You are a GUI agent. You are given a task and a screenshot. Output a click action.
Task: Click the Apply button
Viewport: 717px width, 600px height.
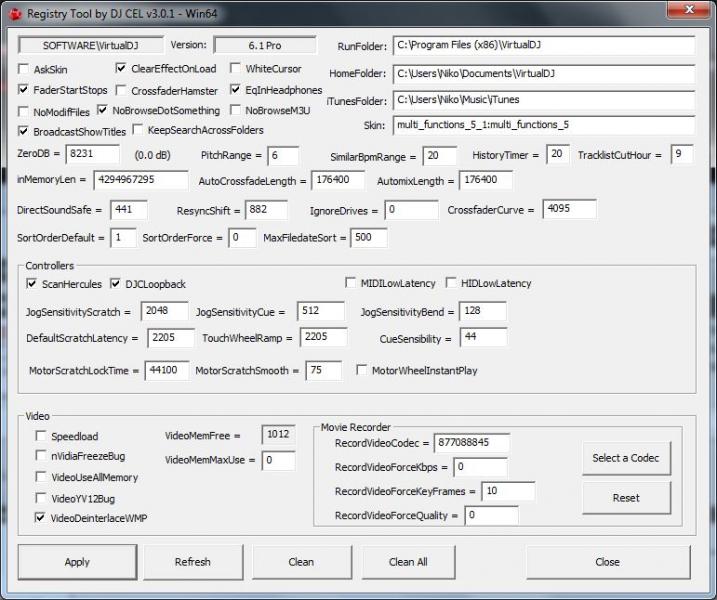click(x=77, y=562)
